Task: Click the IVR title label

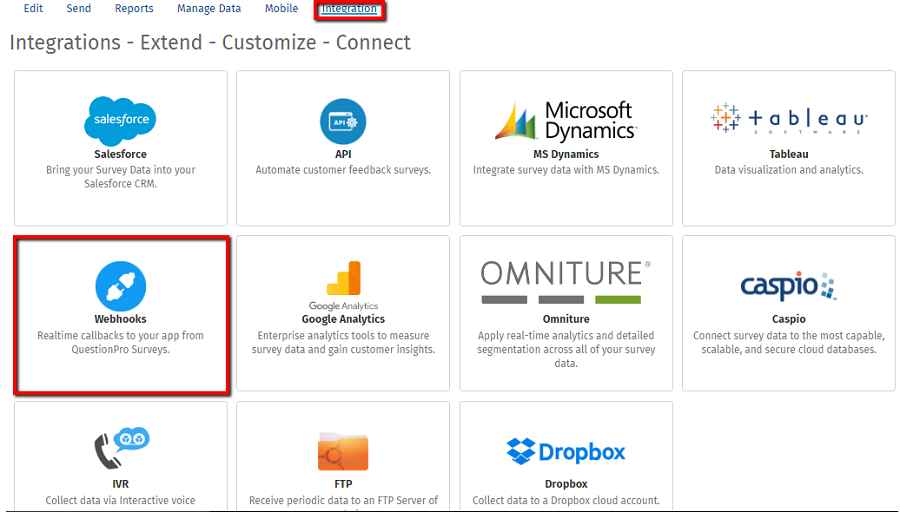Action: coord(121,484)
